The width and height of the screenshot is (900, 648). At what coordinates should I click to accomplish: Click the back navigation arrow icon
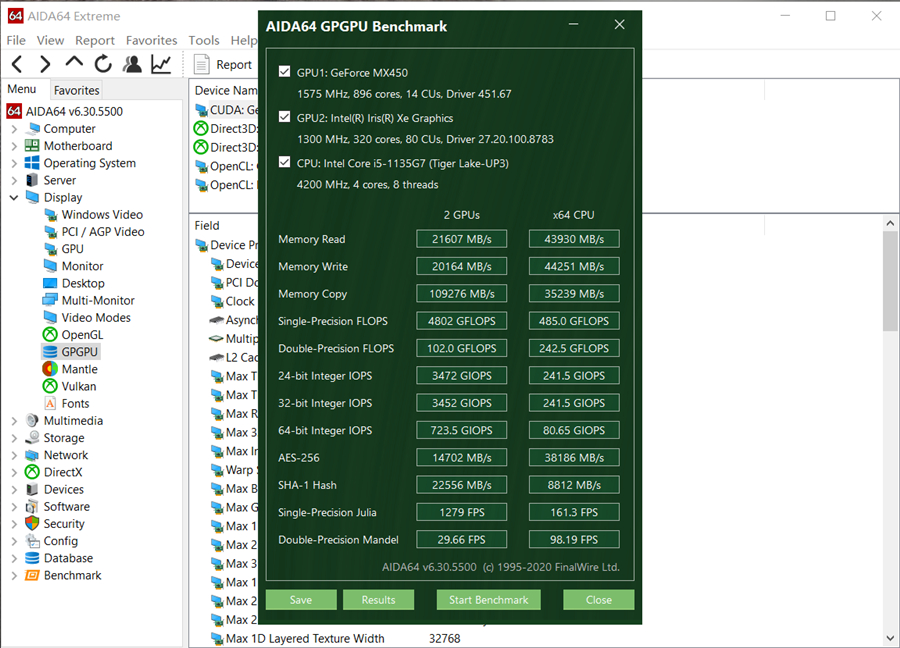[17, 65]
